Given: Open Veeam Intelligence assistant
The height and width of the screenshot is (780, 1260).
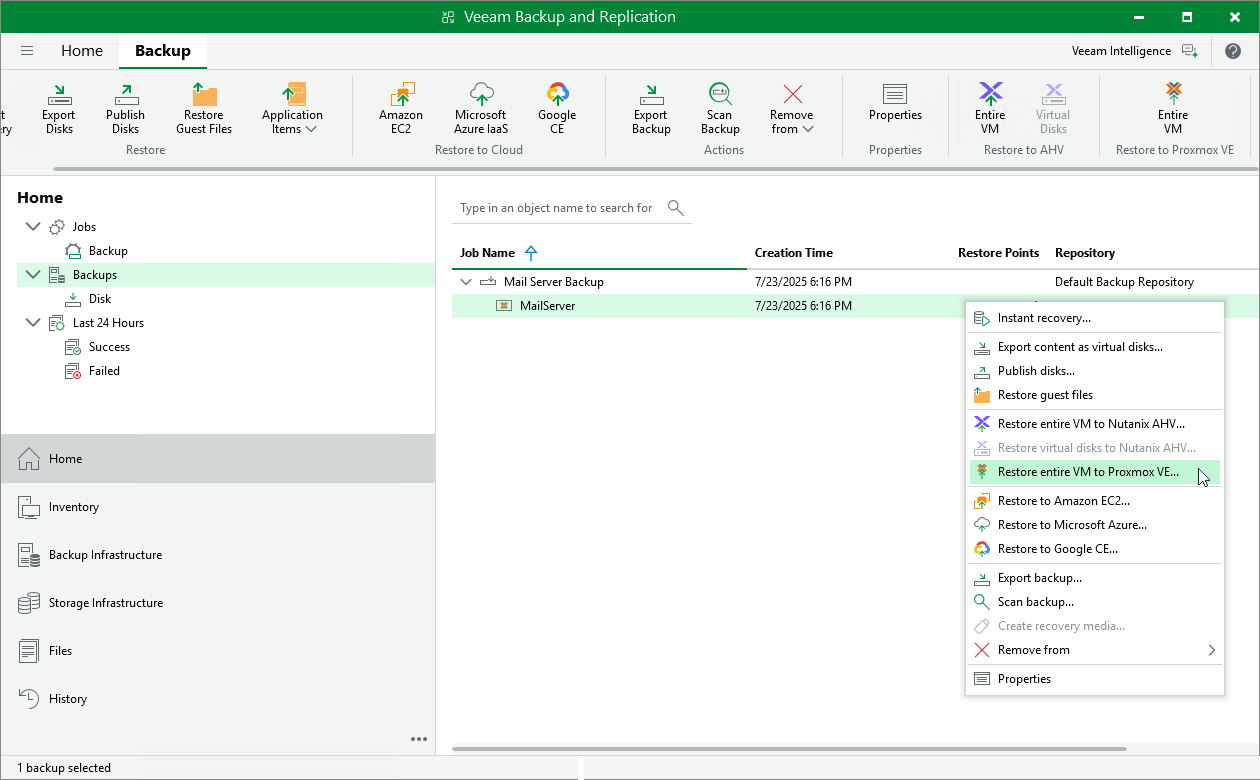Looking at the screenshot, I should tap(1134, 51).
